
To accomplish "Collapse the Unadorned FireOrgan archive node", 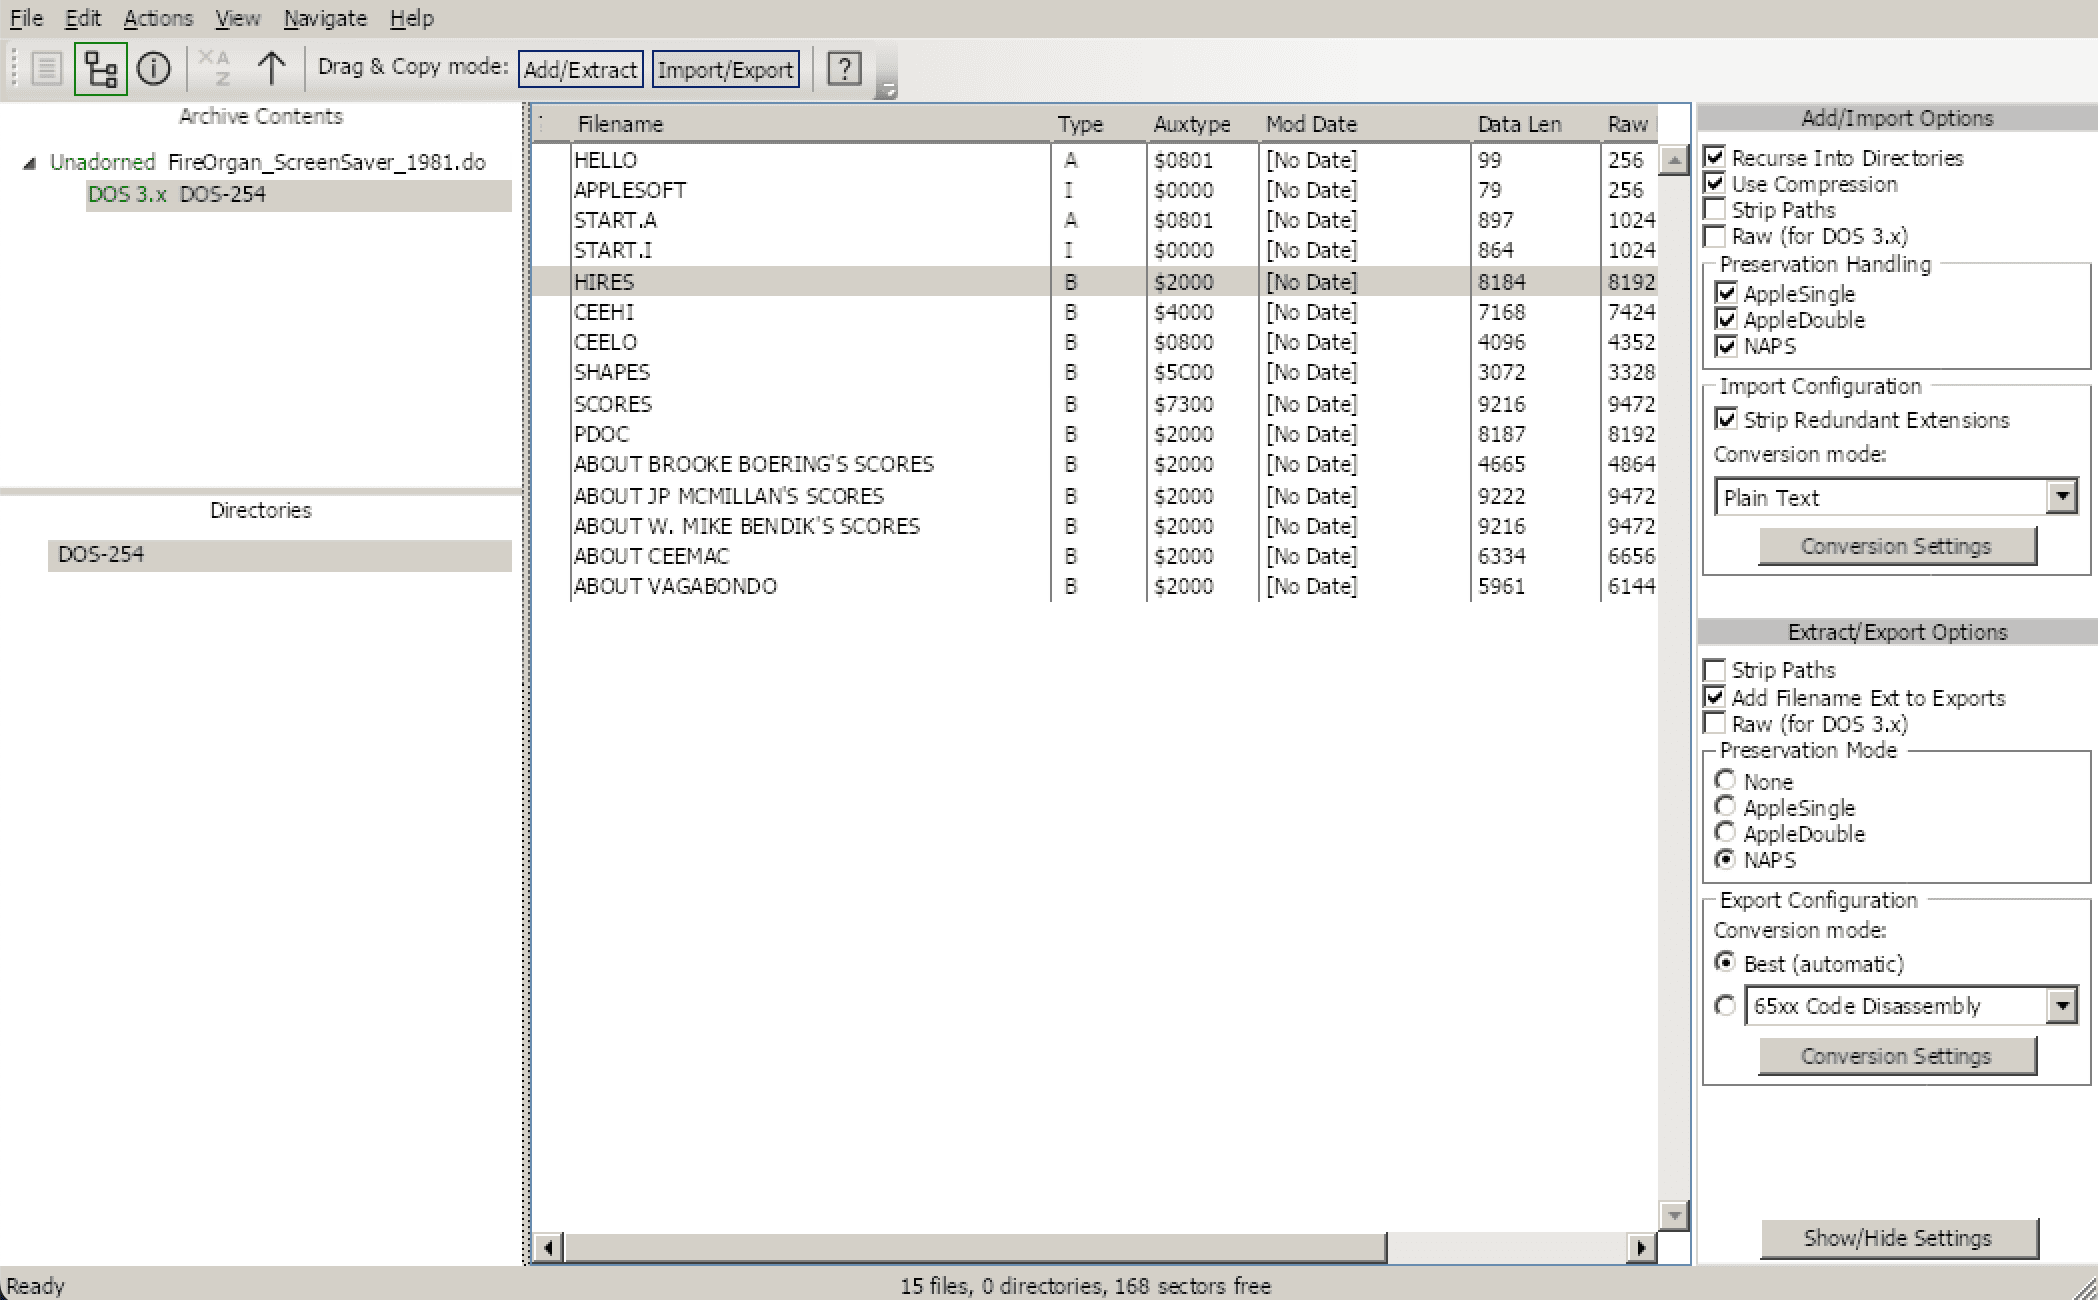I will tap(30, 163).
